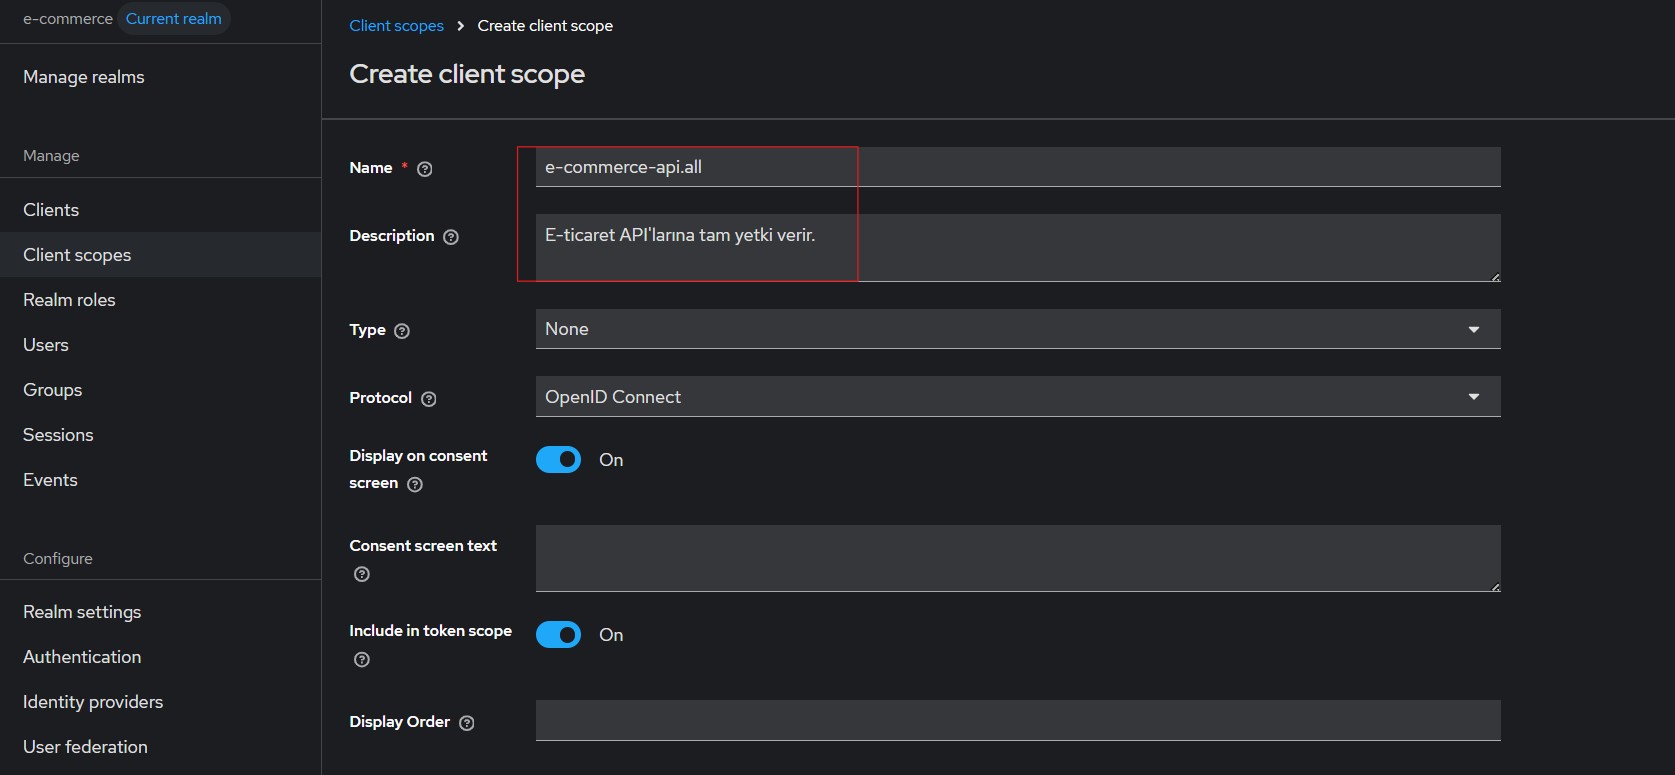Open Manage realms in the sidebar

(x=84, y=77)
